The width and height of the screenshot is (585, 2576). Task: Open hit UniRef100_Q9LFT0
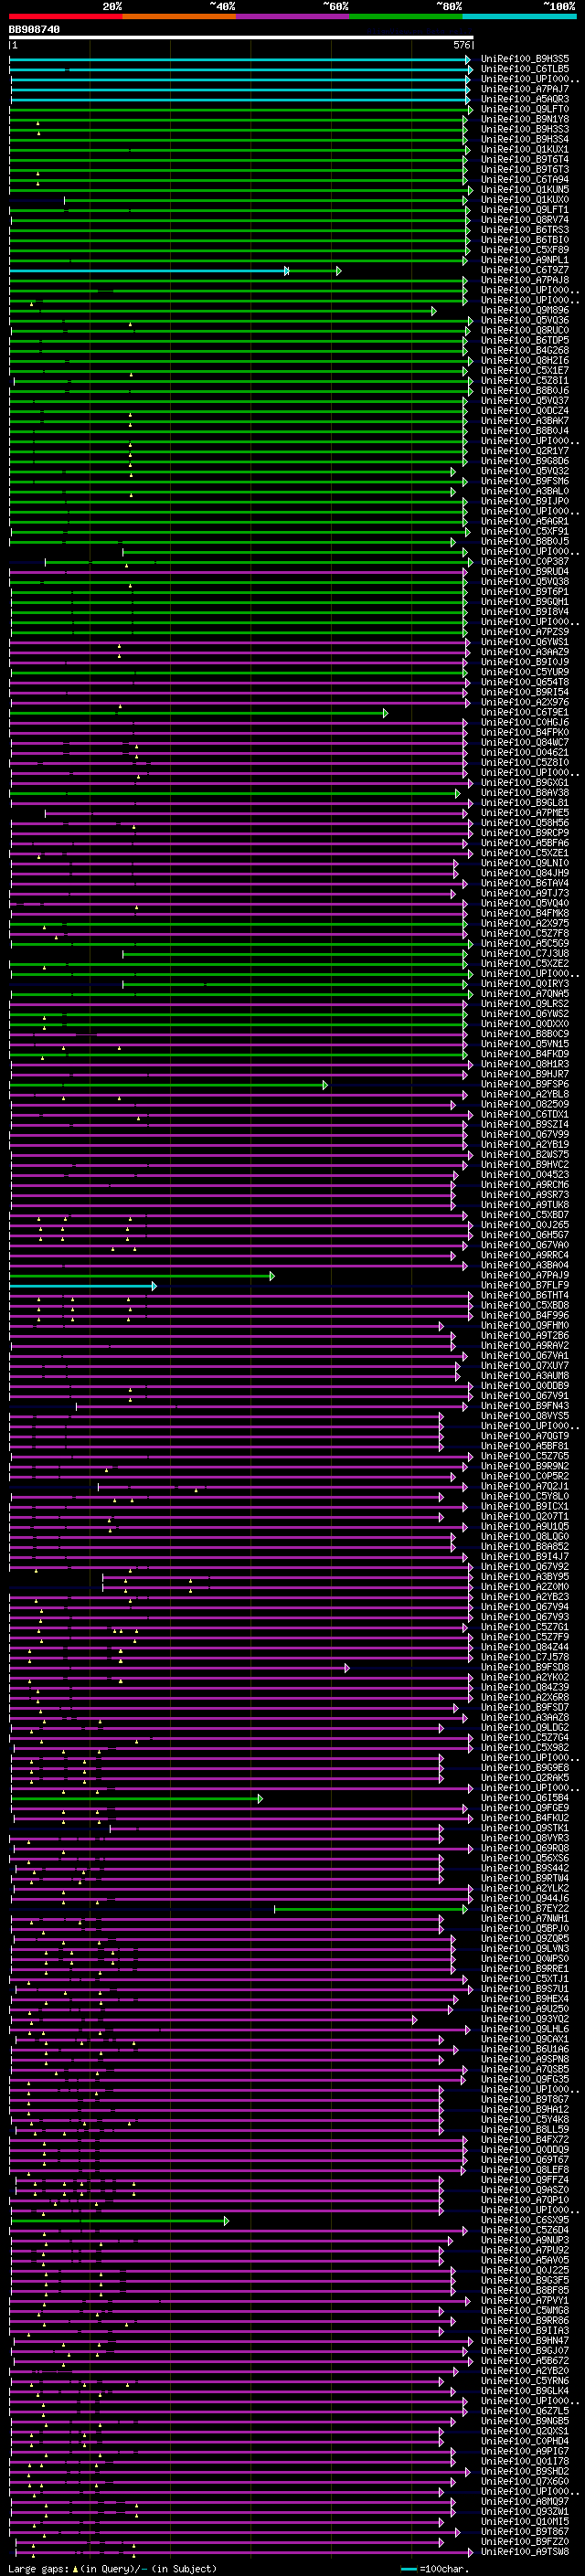(525, 109)
